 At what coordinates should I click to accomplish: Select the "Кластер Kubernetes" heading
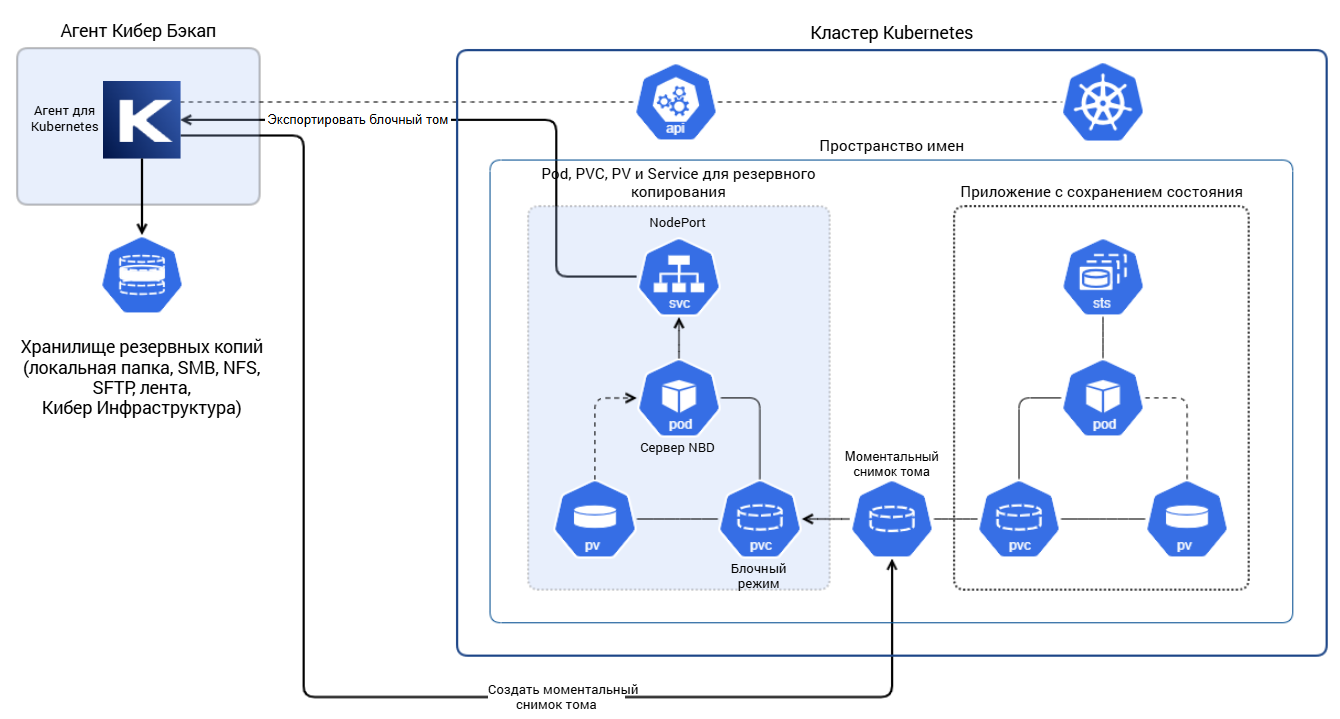(x=891, y=33)
